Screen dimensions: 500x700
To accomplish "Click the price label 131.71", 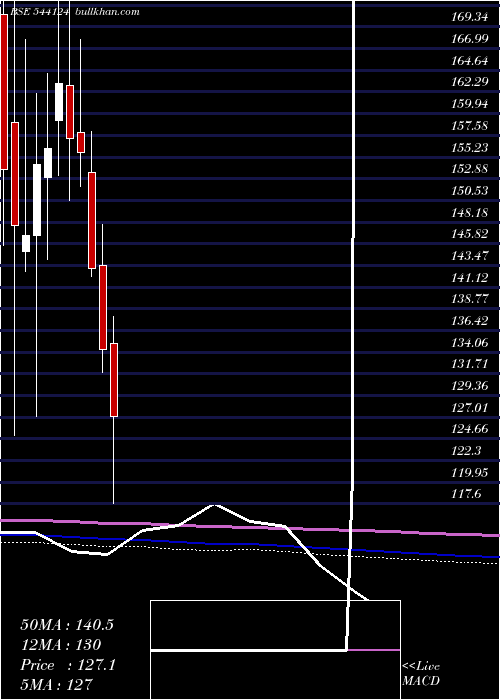I will pos(470,364).
